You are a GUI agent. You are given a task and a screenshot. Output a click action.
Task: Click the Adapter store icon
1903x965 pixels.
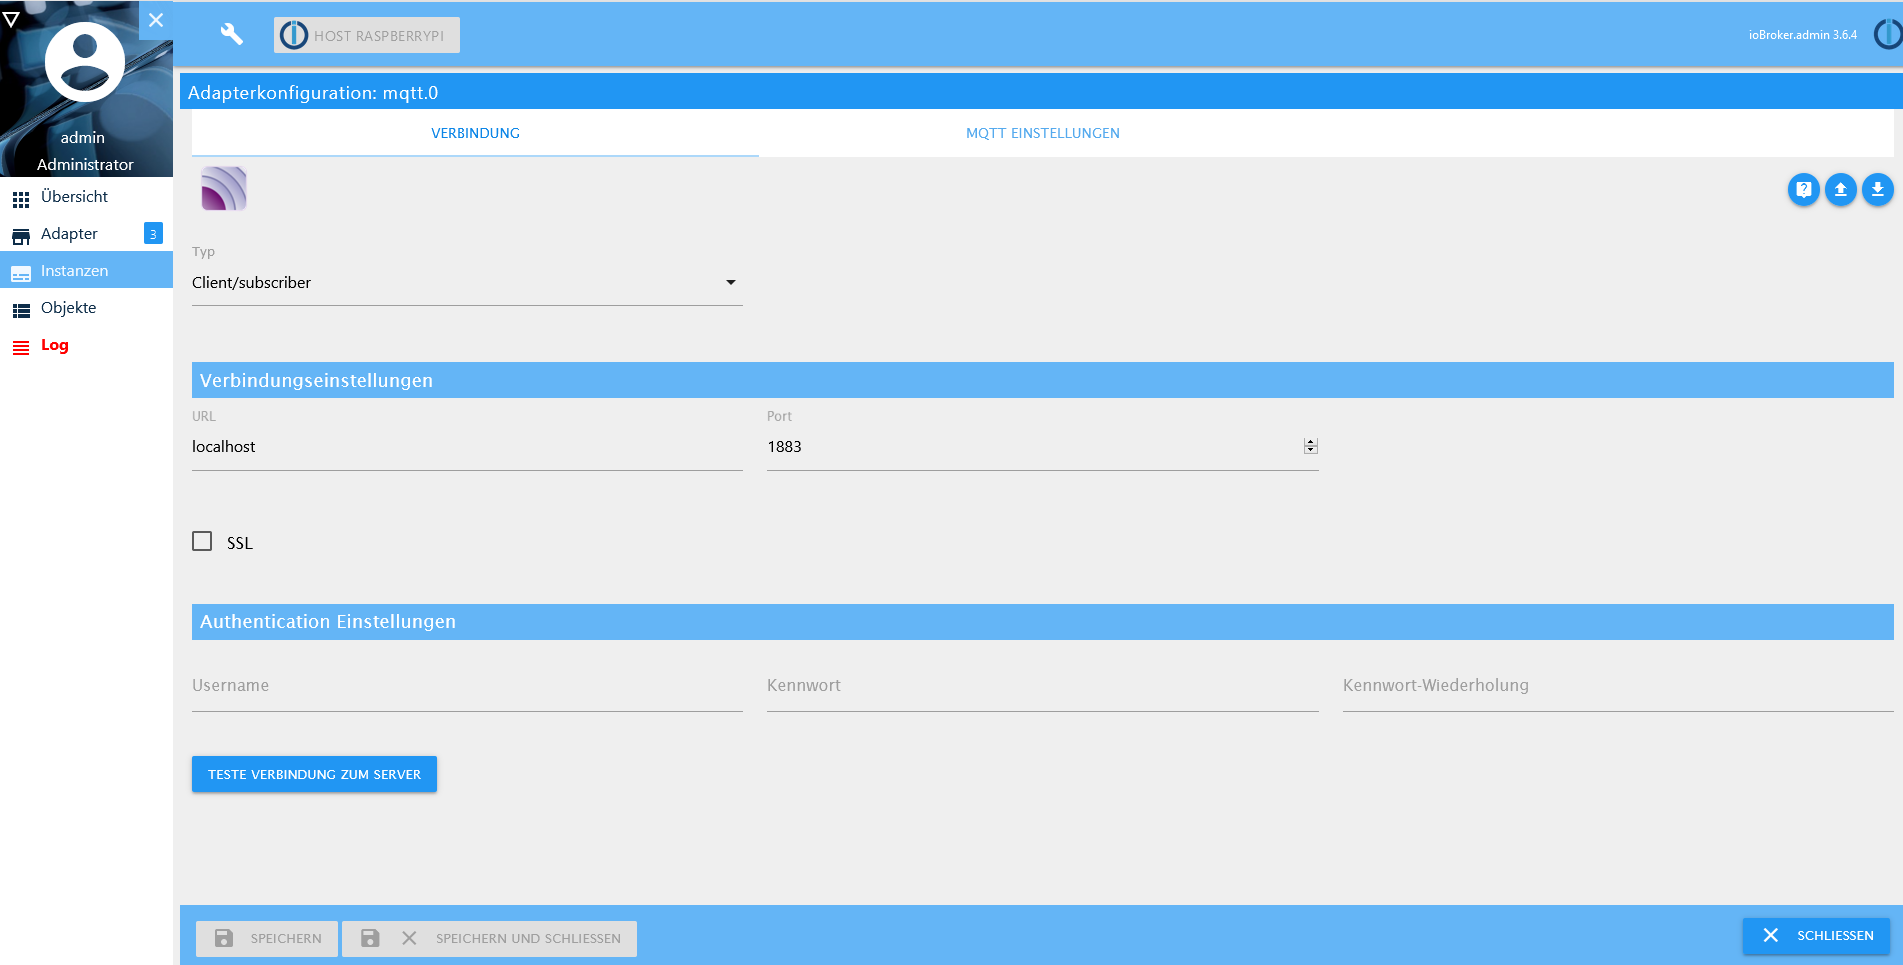21,237
